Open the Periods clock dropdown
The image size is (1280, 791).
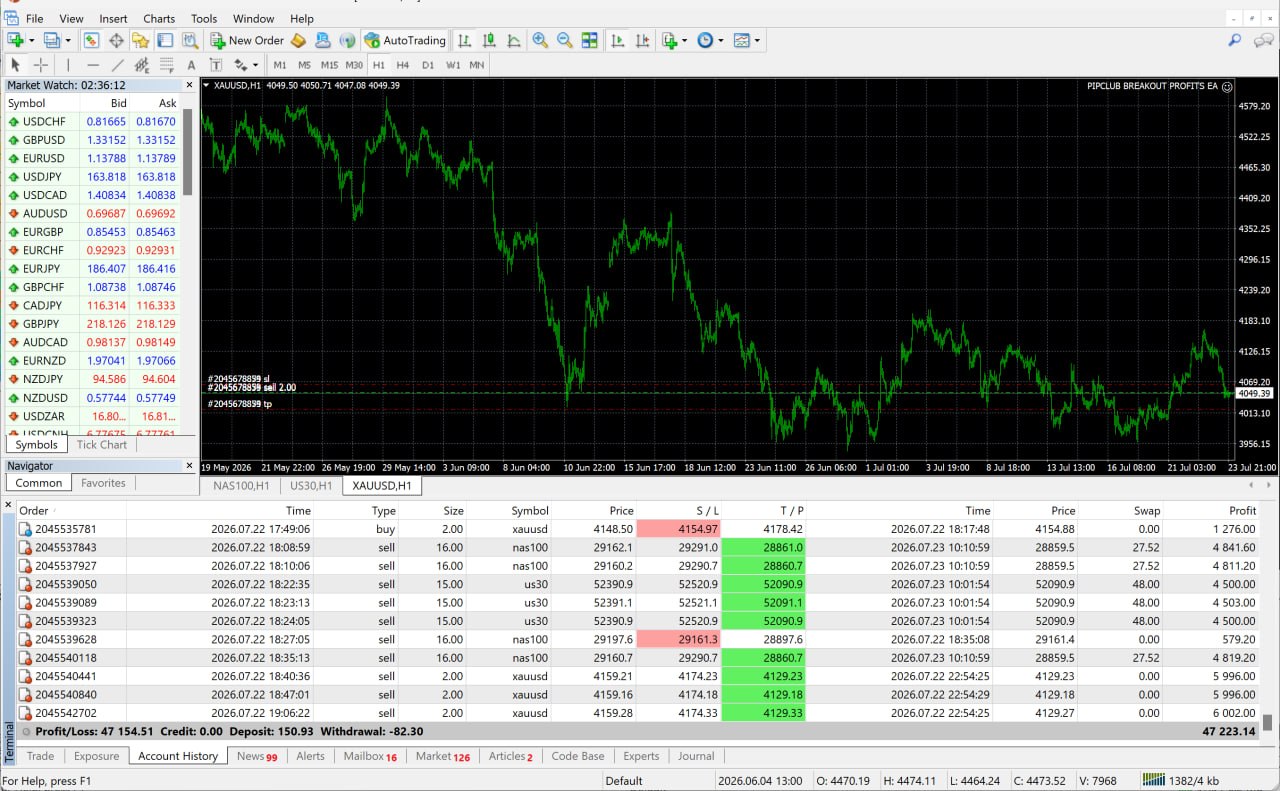click(721, 40)
